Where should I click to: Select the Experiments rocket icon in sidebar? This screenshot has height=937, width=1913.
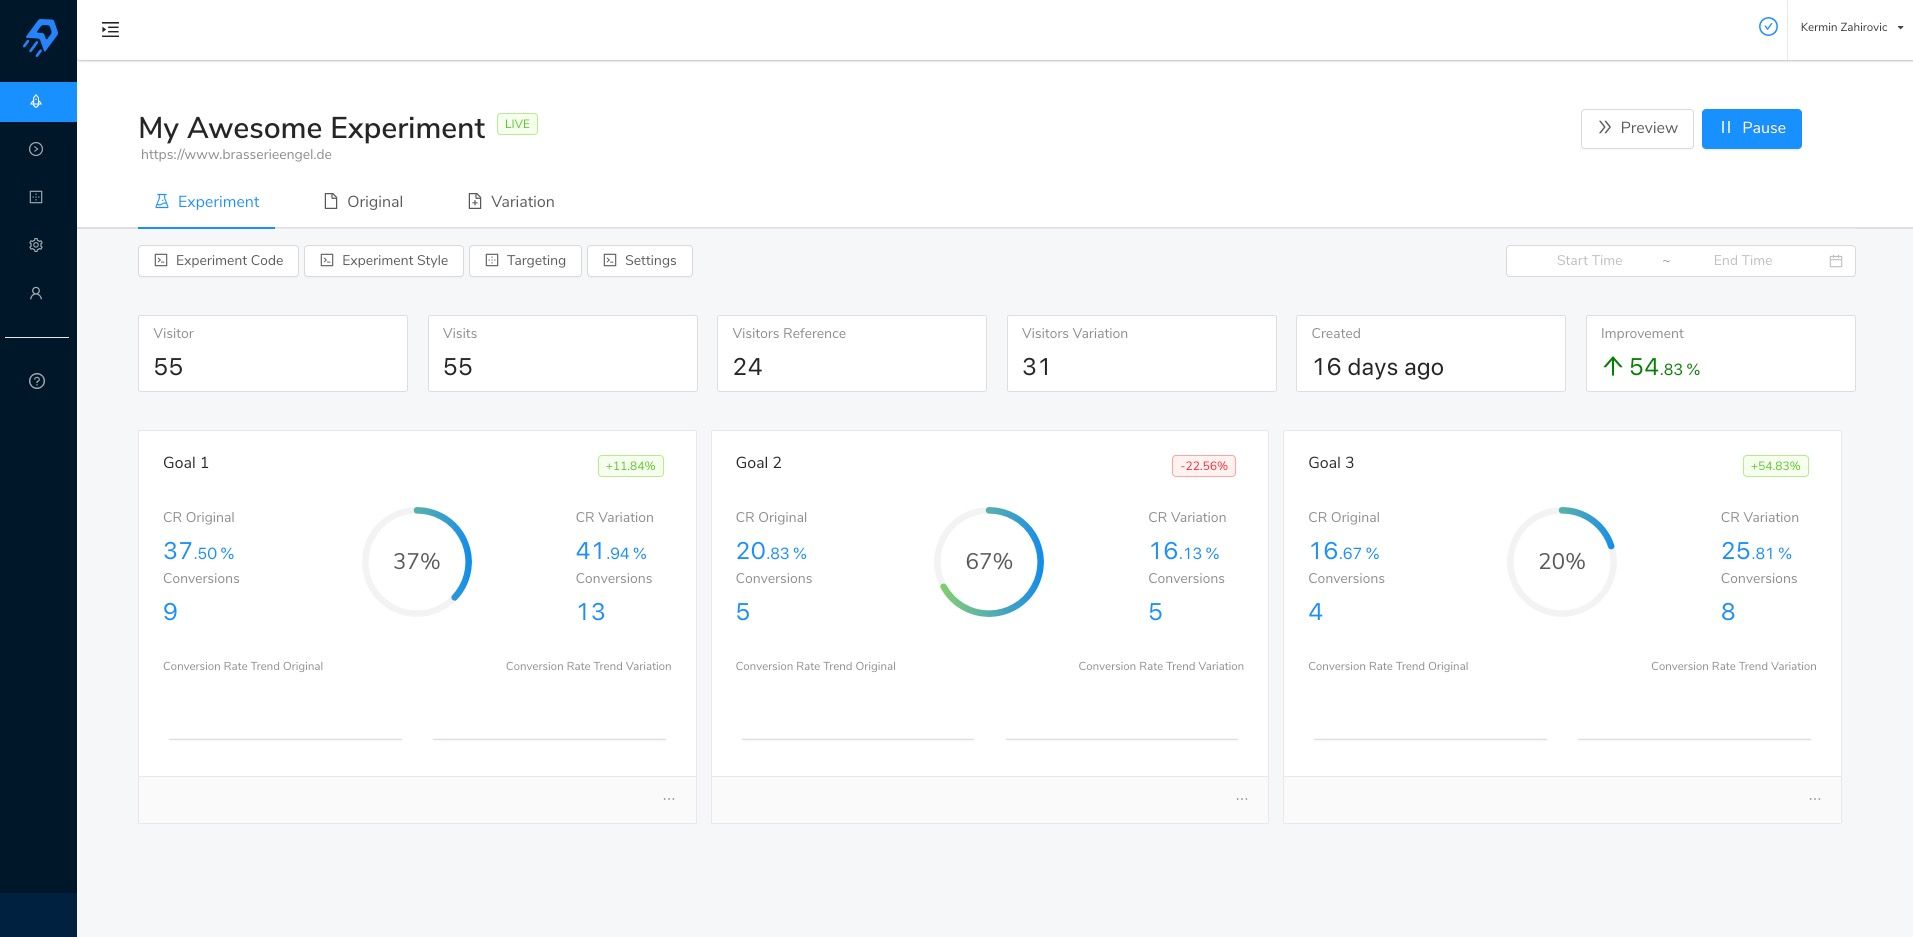click(37, 101)
